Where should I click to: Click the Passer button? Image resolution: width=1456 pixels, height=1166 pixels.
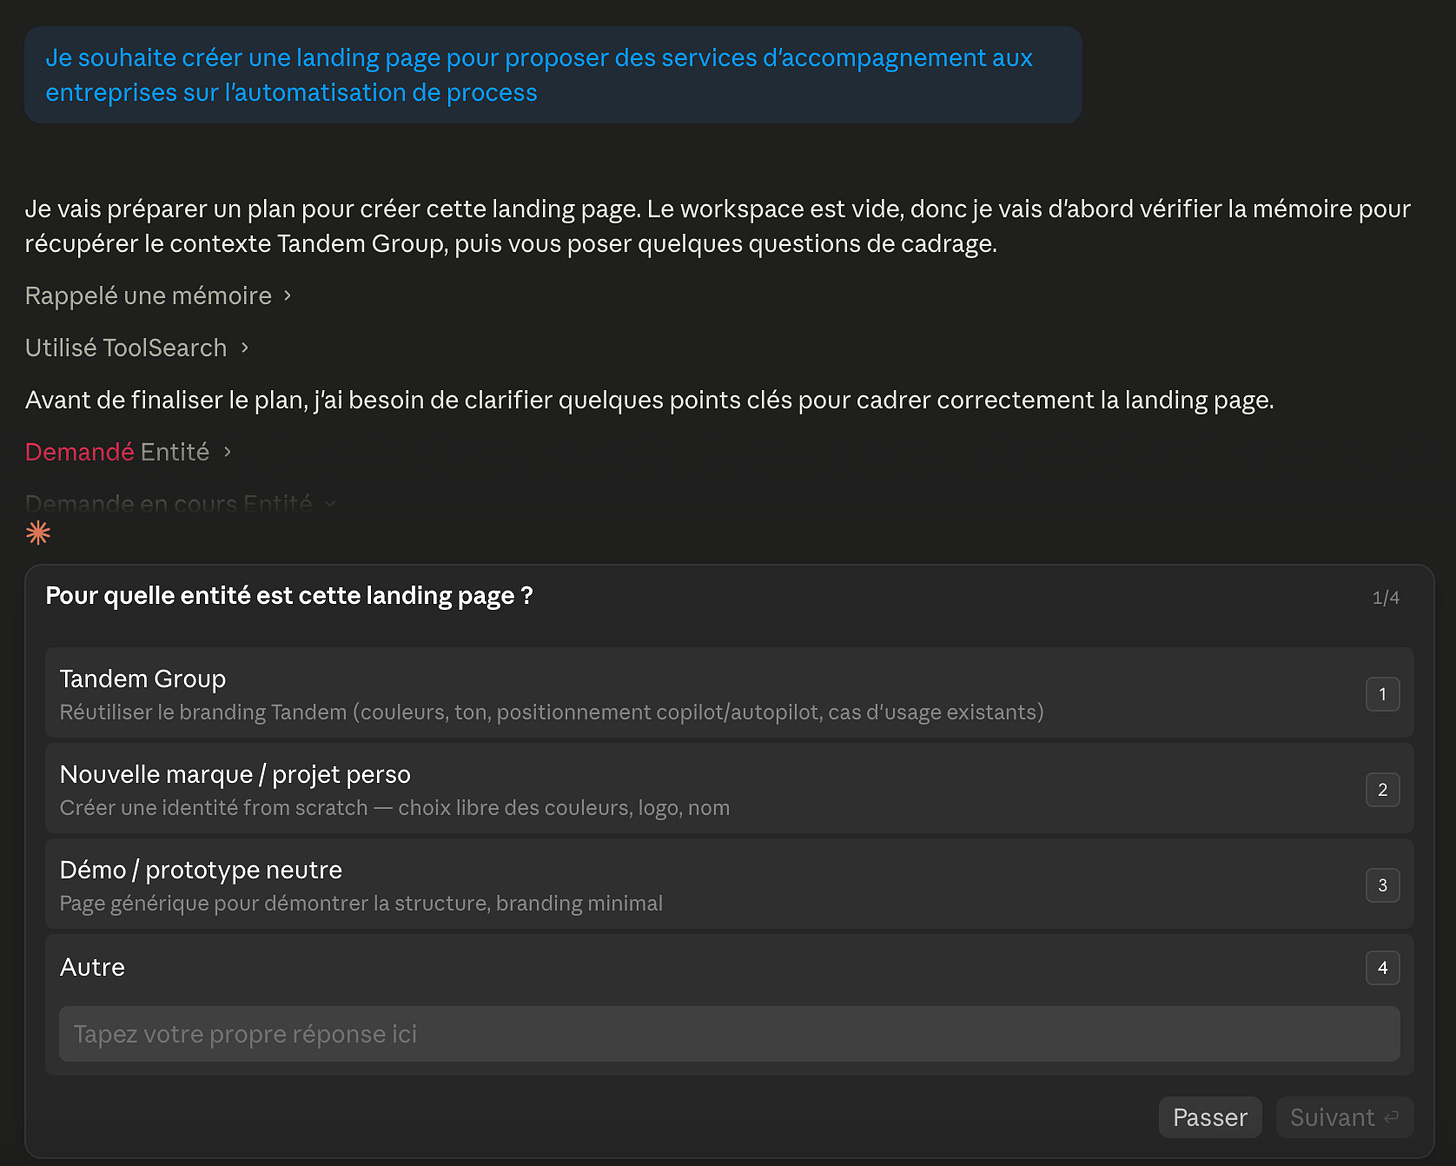[x=1210, y=1117]
